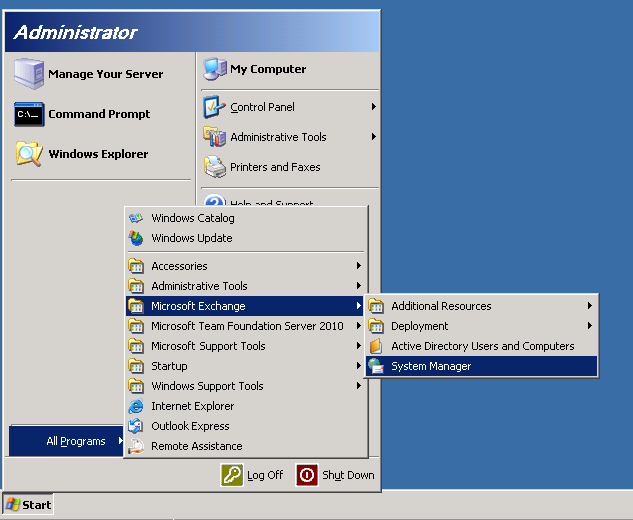Click the Windows Catalog icon
This screenshot has height=520, width=633.
(136, 218)
